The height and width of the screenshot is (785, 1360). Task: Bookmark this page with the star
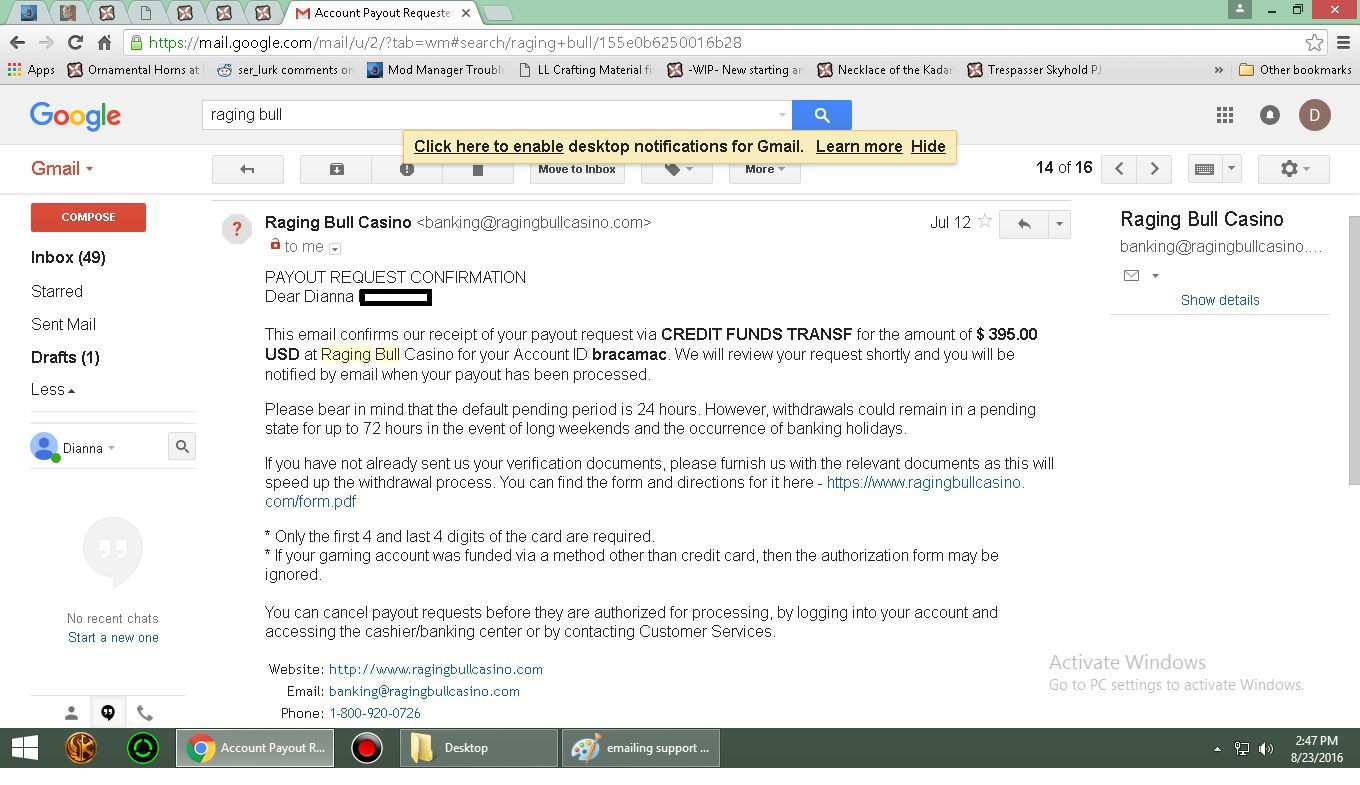click(1314, 42)
